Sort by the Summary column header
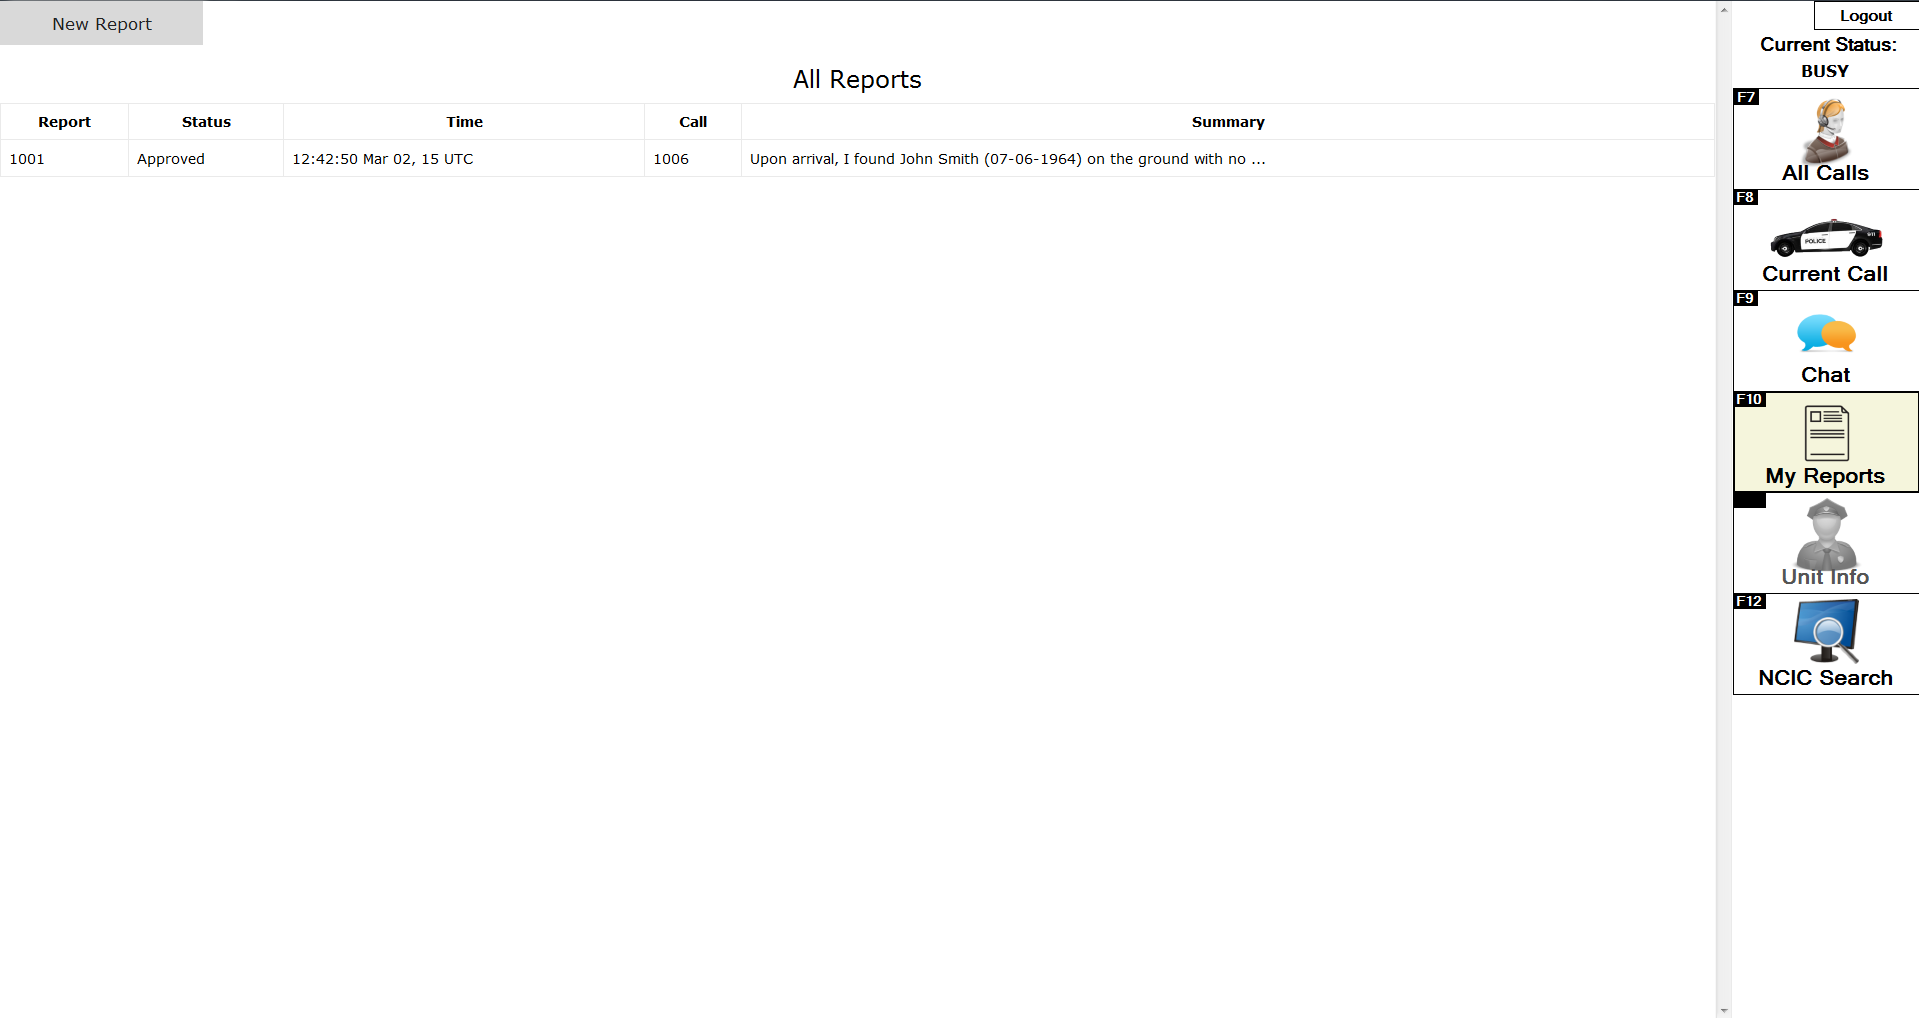 [x=1228, y=122]
